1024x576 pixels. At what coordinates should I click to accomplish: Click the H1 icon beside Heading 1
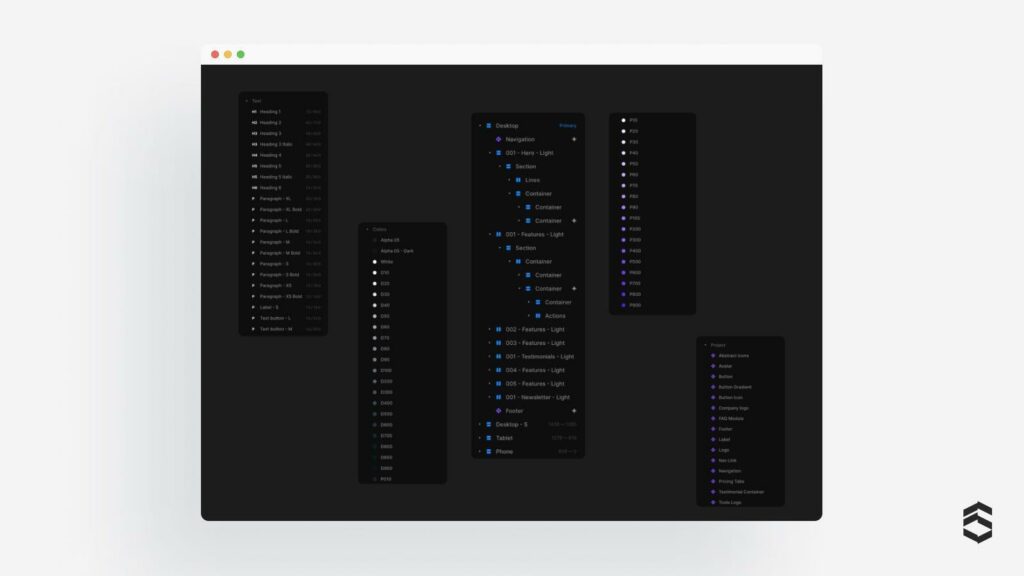254,112
